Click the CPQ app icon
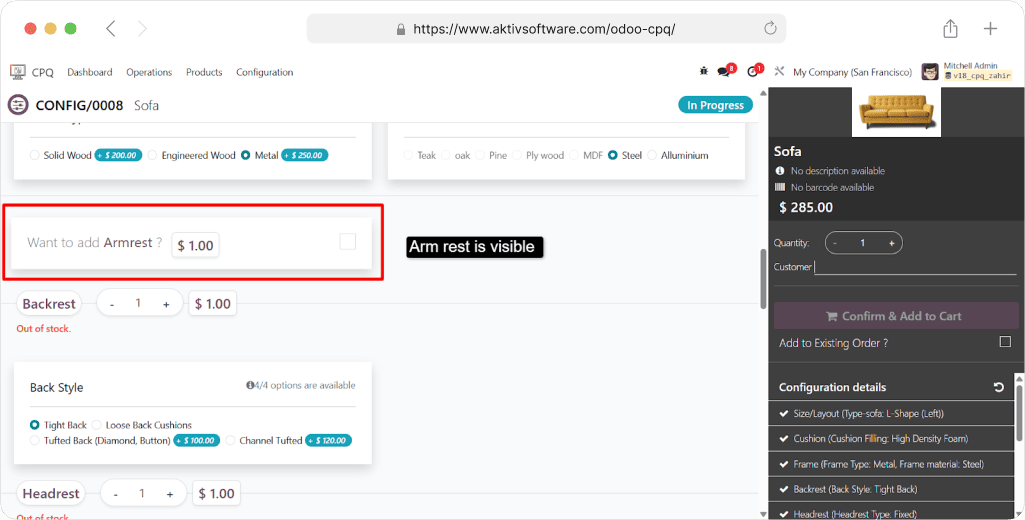The width and height of the screenshot is (1025, 520). coord(18,72)
